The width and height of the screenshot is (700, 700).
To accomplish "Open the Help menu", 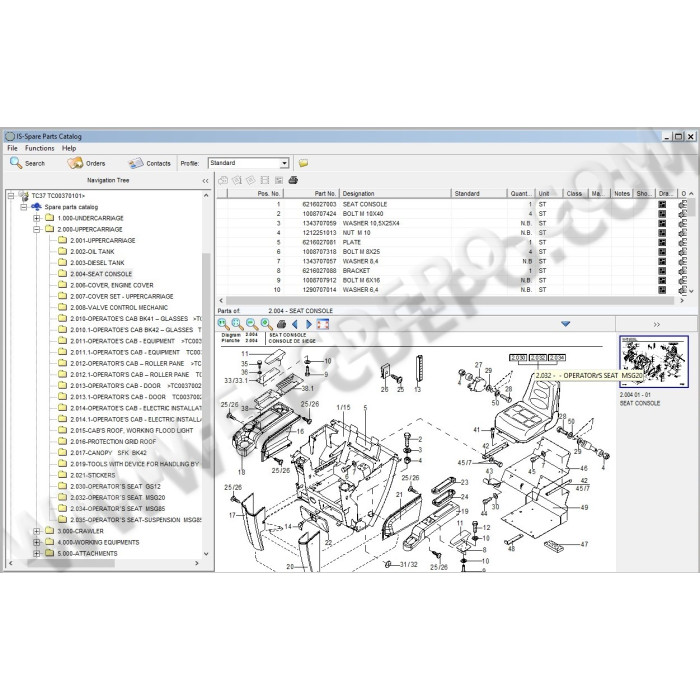I will 69,148.
